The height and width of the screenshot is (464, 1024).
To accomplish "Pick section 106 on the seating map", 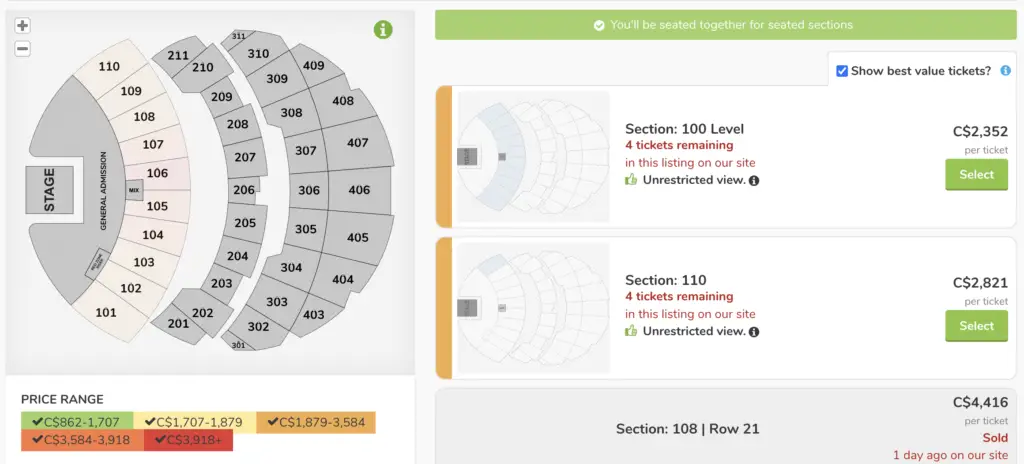I will click(x=157, y=173).
